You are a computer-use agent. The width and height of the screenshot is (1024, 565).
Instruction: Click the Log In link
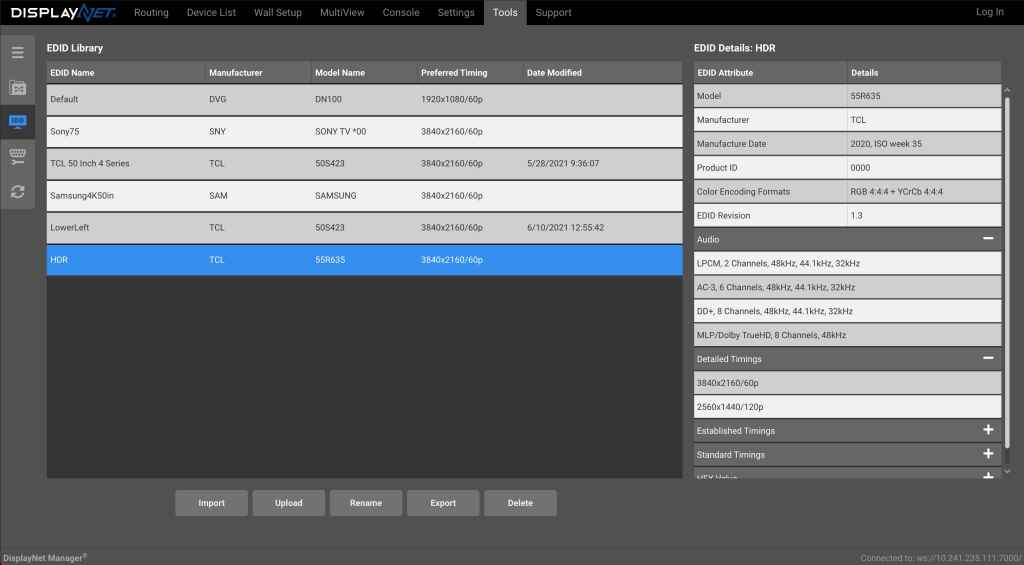[989, 12]
